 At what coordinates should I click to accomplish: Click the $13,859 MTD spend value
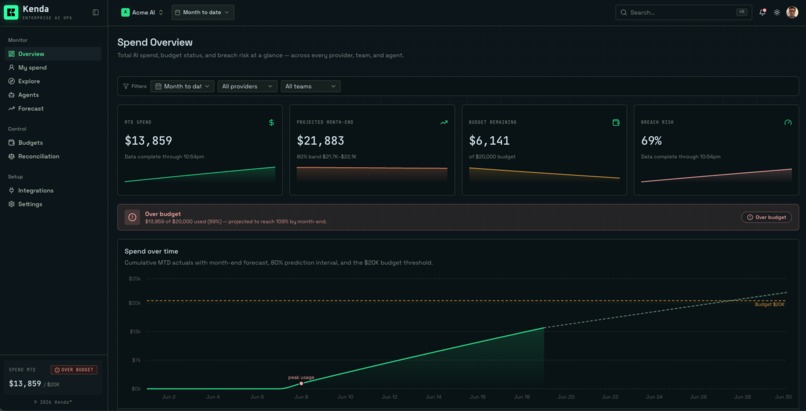point(149,141)
